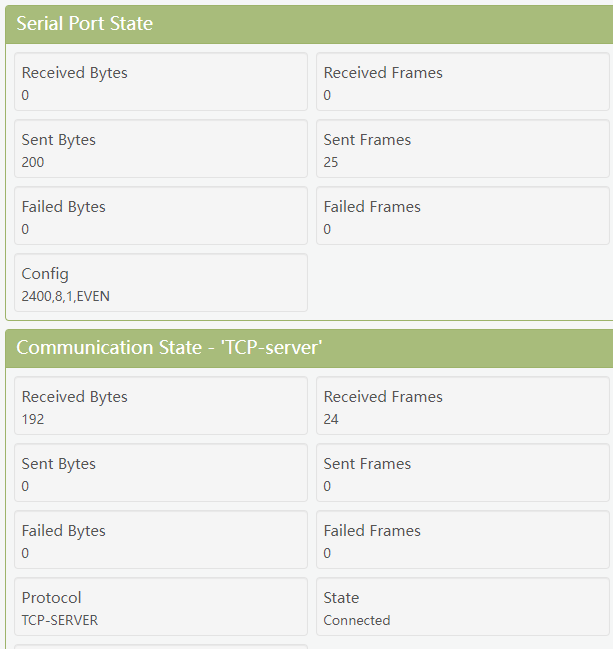Viewport: 613px width, 649px height.
Task: Select the serial Failed Frames field
Action: point(463,216)
